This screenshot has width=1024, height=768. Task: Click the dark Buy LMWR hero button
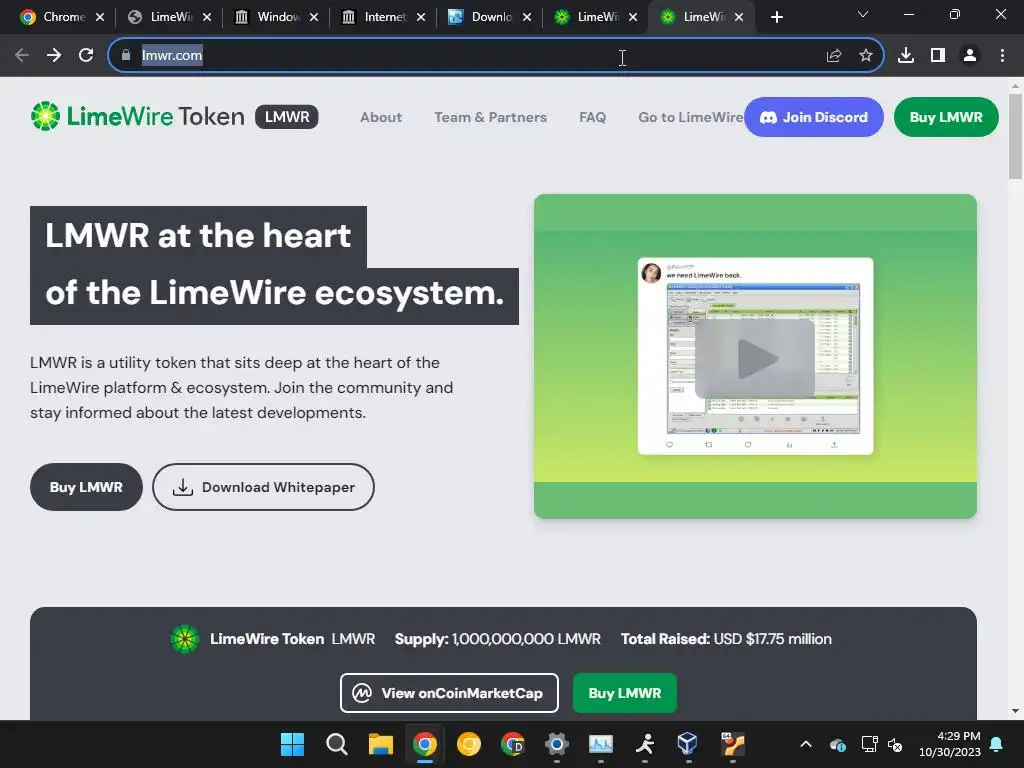[x=86, y=487]
